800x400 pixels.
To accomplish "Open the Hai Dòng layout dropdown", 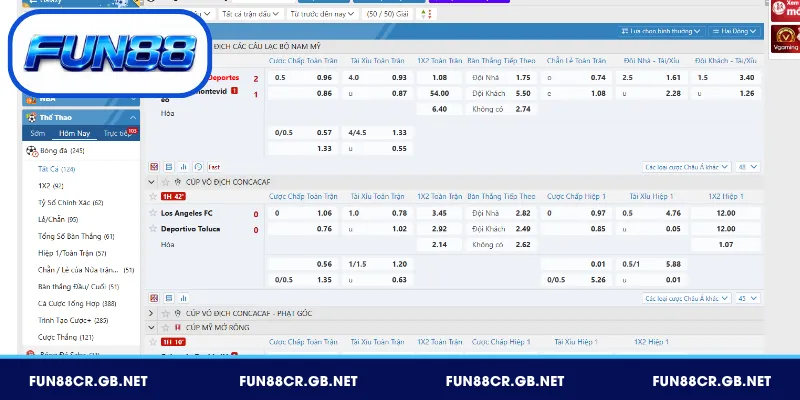I will (734, 31).
